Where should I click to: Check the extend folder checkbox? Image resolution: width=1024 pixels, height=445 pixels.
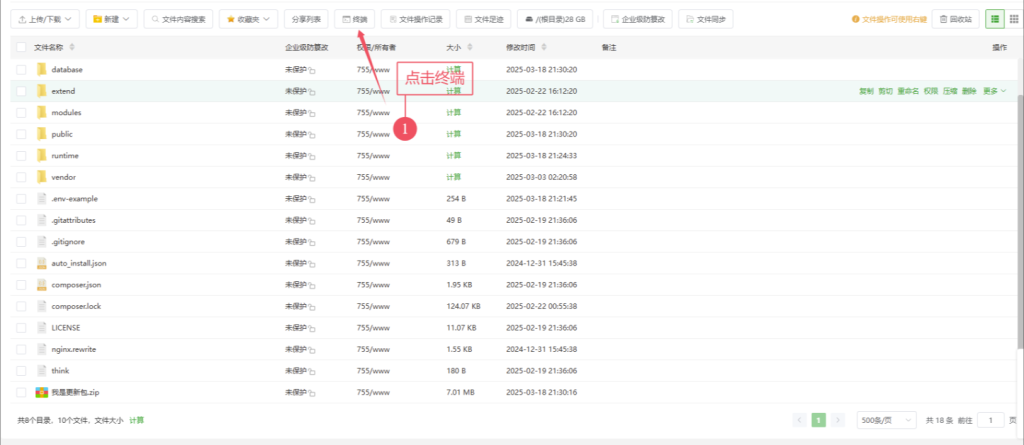22,91
